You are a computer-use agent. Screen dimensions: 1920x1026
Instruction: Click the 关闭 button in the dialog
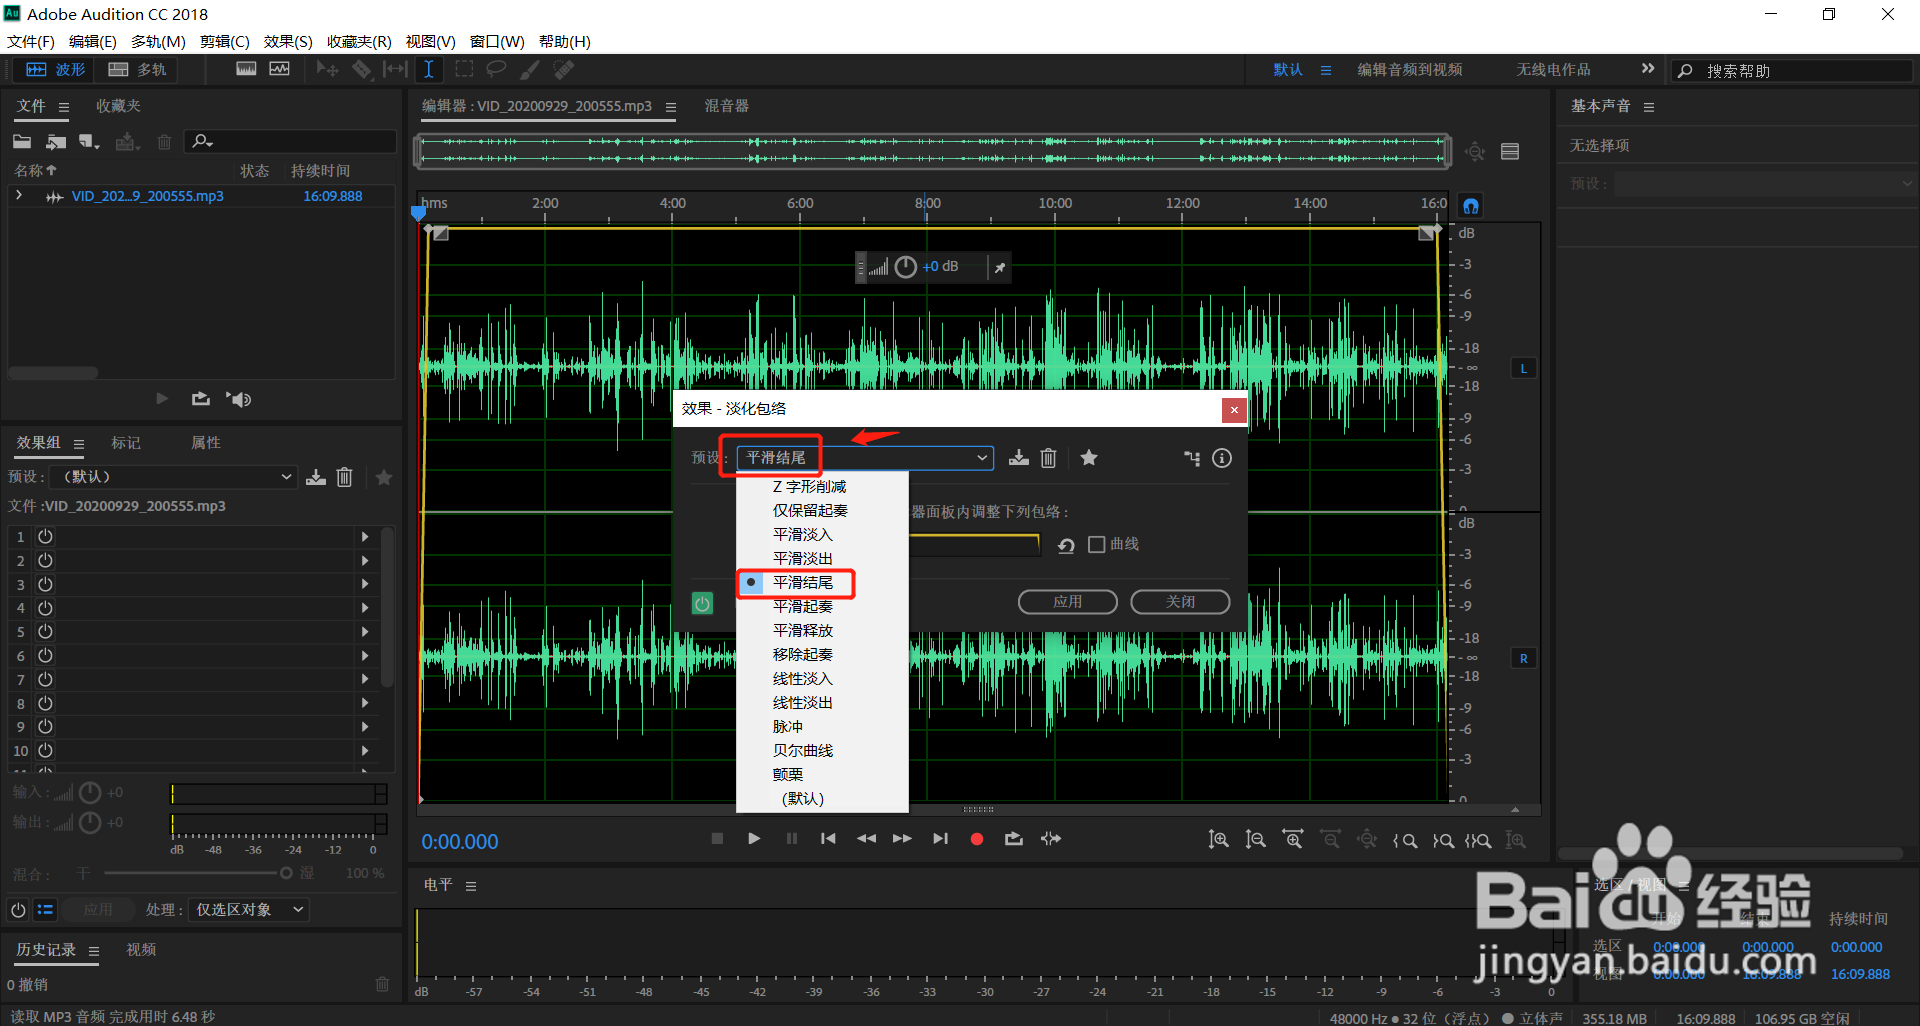coord(1180,602)
